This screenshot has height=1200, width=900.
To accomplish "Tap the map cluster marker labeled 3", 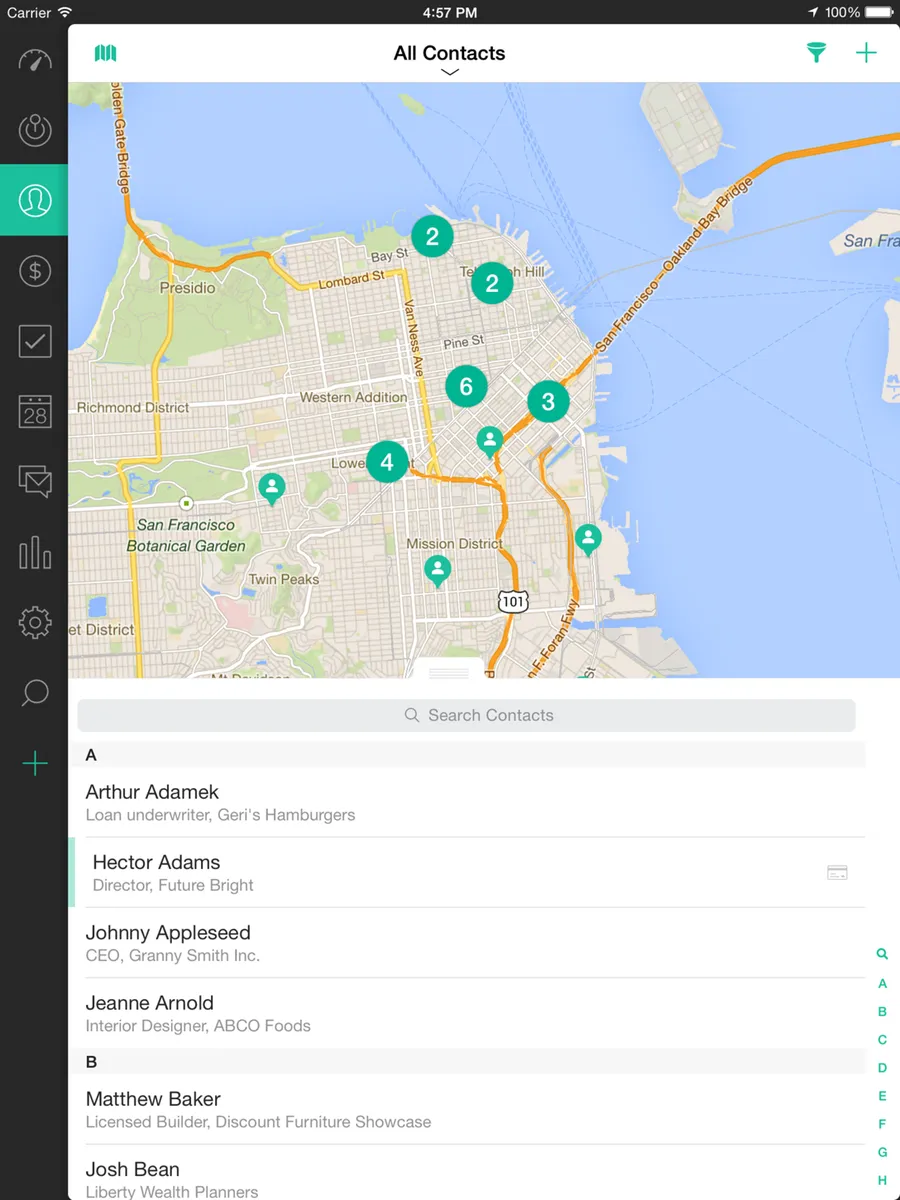I will [x=548, y=402].
